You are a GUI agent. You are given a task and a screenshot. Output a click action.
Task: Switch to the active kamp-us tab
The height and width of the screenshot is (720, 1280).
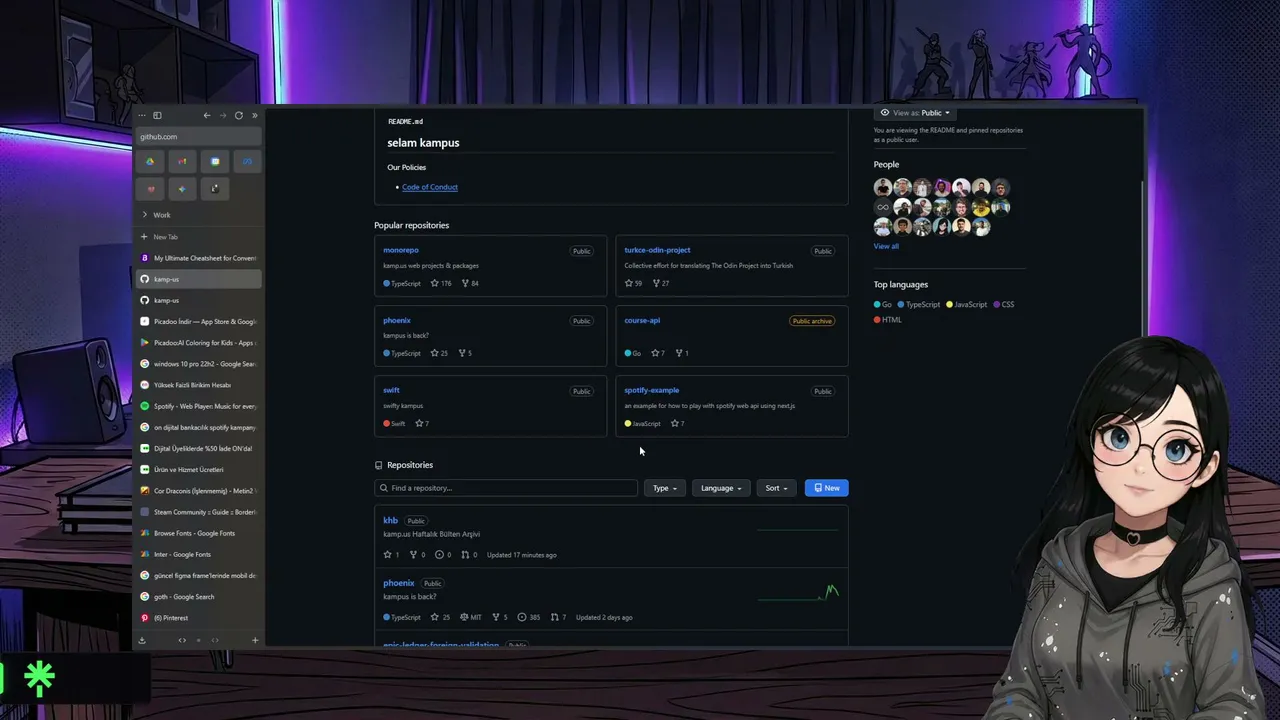tap(198, 279)
